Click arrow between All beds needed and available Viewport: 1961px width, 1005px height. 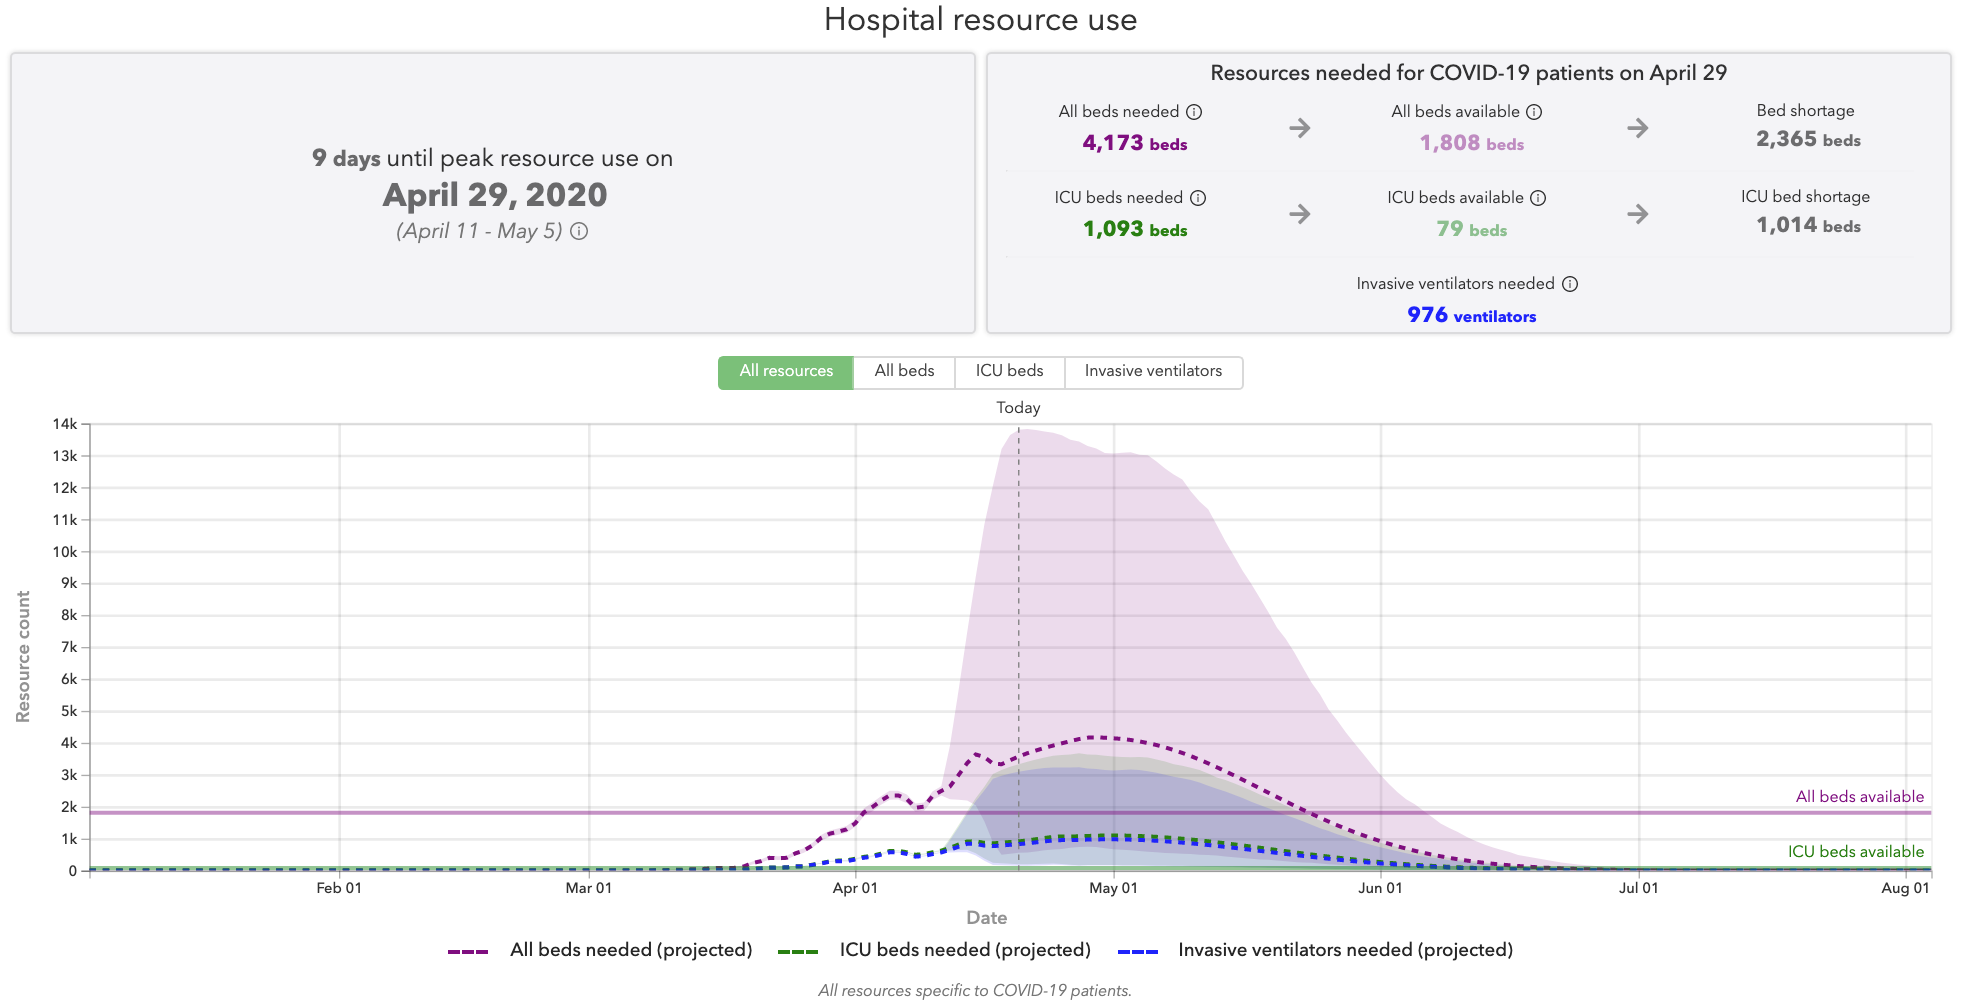tap(1299, 128)
